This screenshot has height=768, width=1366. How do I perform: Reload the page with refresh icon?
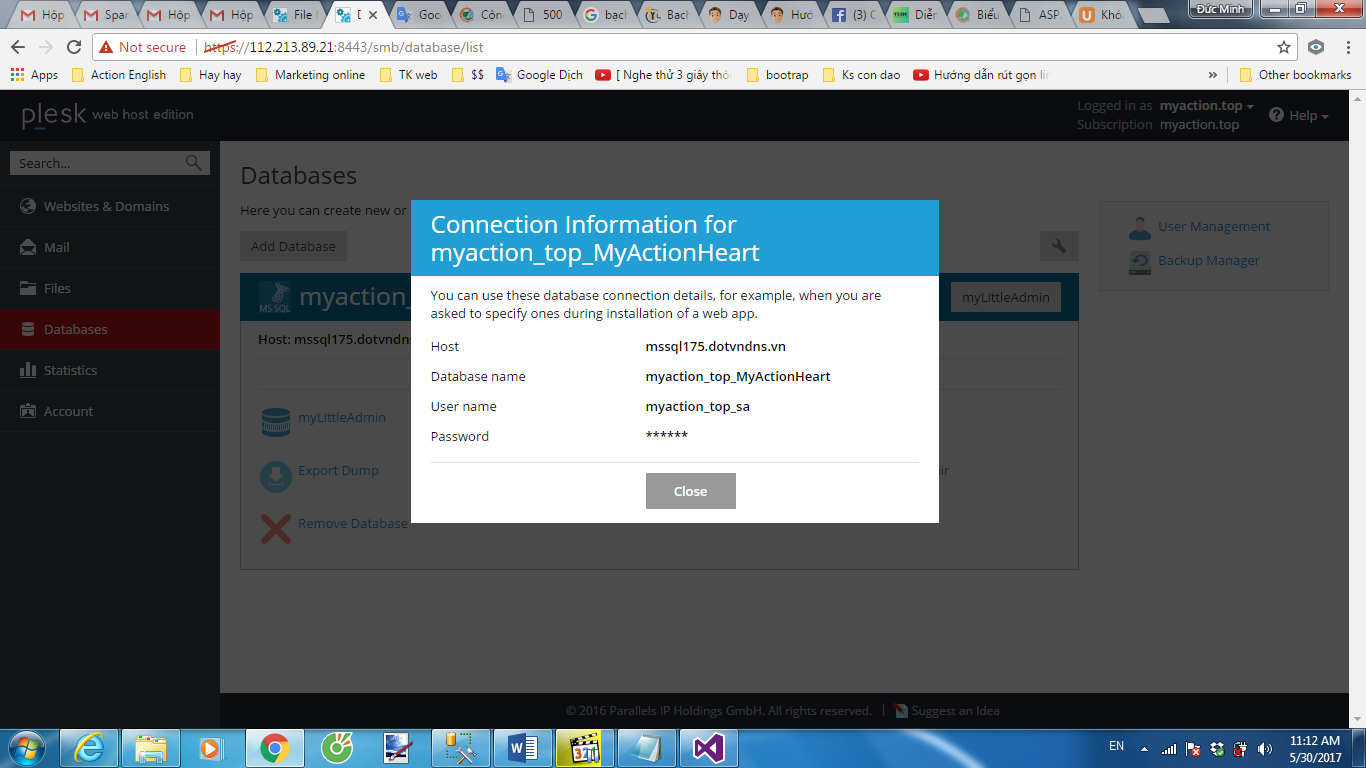pyautogui.click(x=74, y=47)
